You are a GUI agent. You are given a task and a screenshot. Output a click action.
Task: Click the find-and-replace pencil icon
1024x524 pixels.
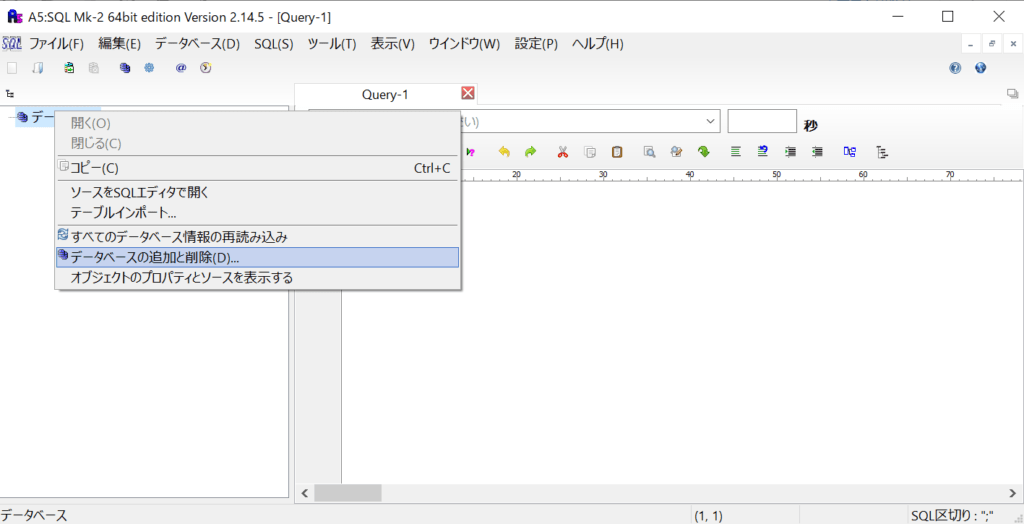[677, 152]
